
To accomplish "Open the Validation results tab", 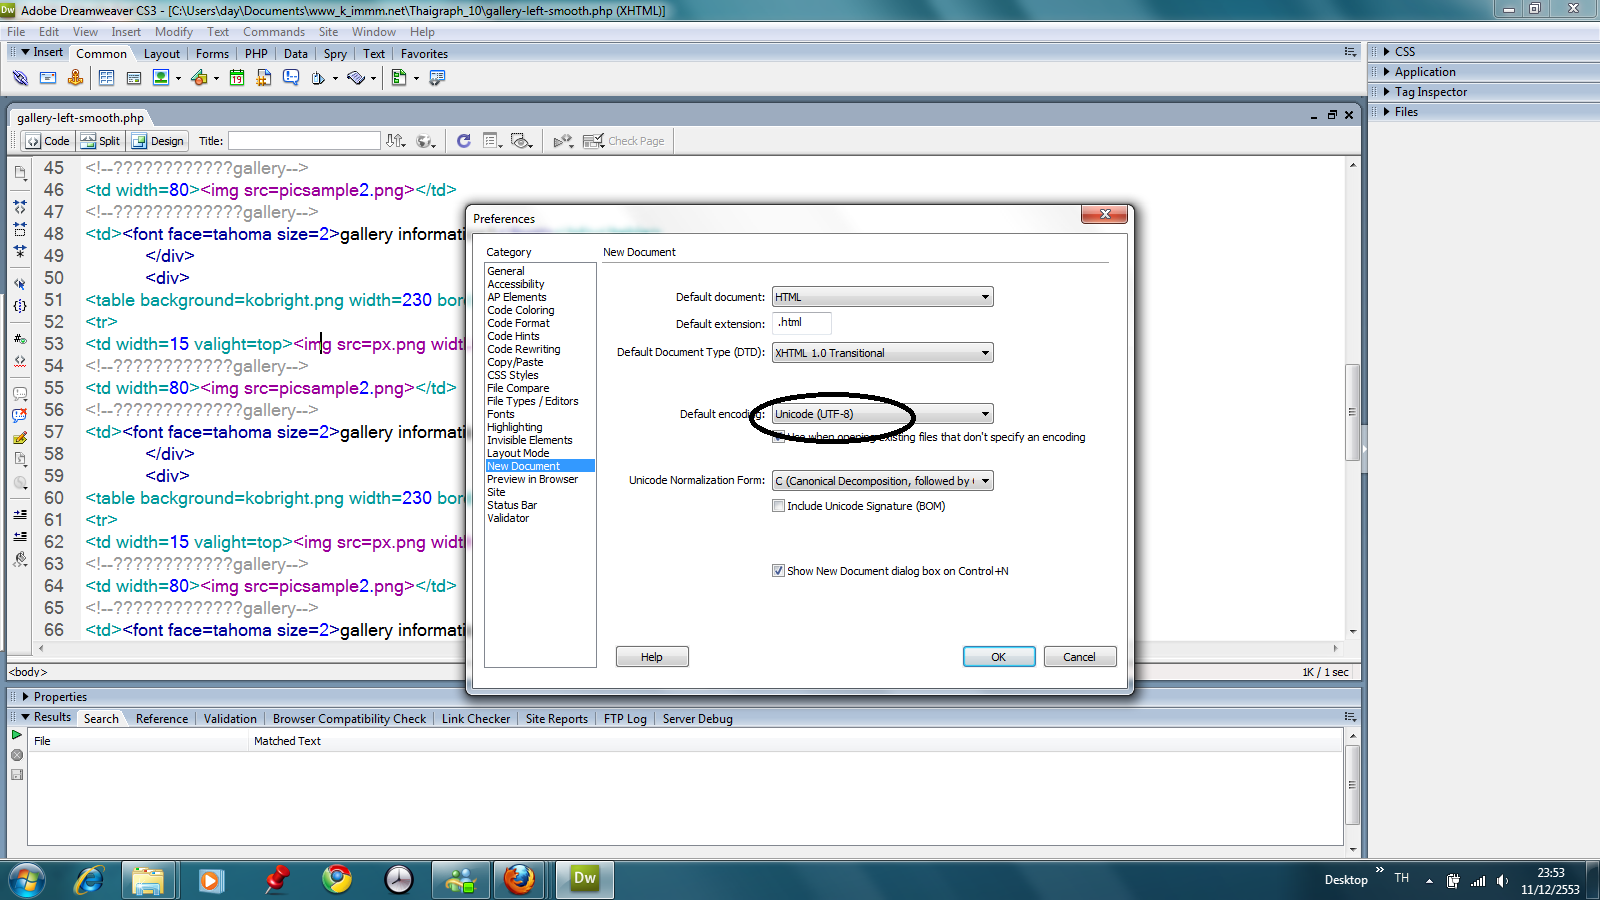I will (230, 719).
